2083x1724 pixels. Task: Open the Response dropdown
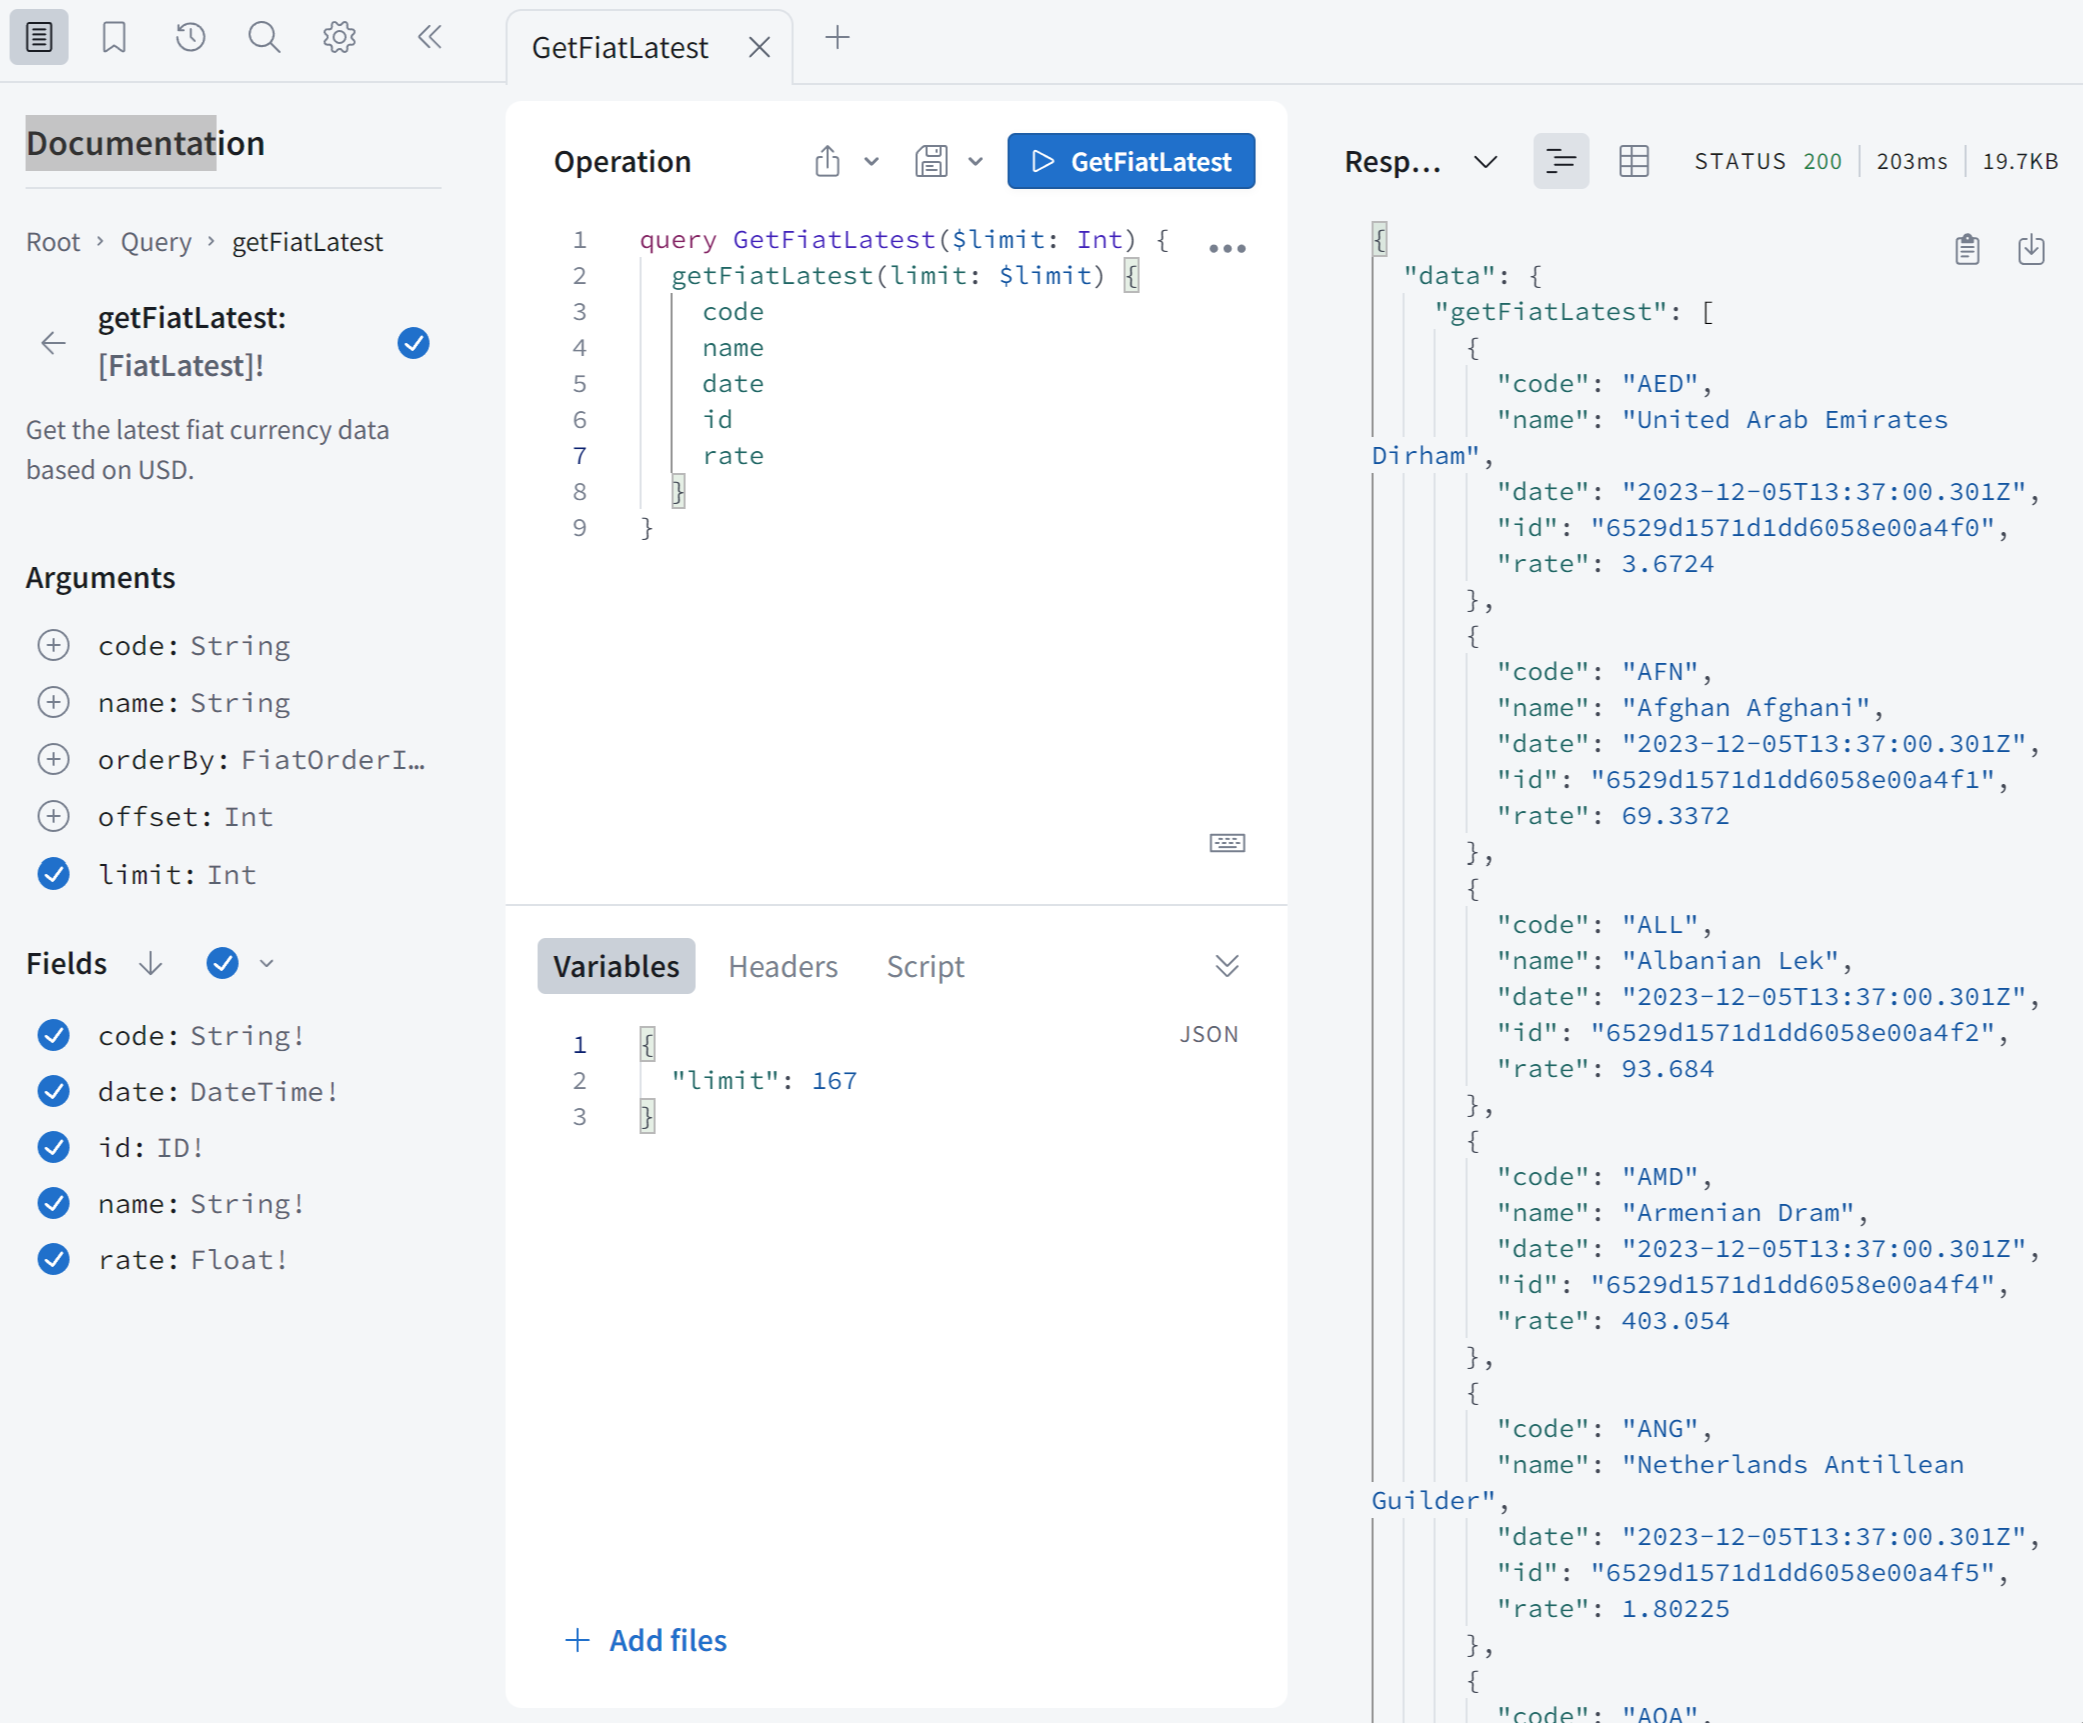[x=1486, y=161]
